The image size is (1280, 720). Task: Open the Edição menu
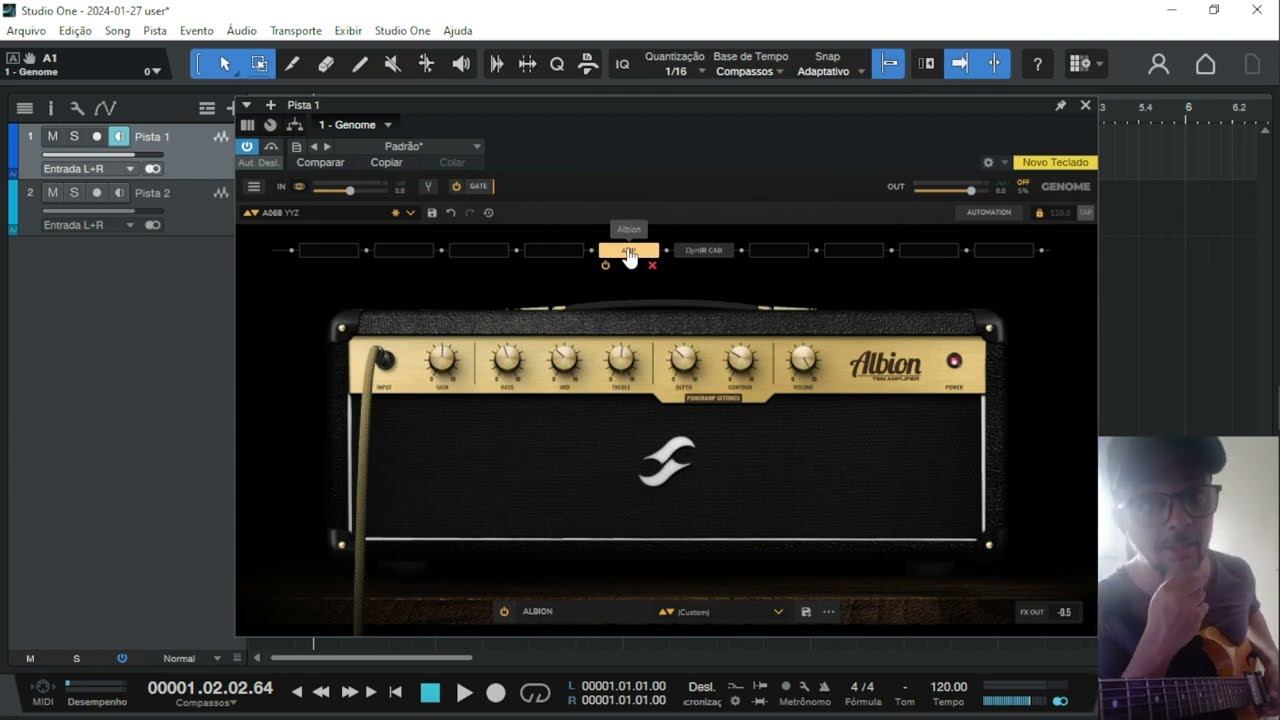coord(75,31)
